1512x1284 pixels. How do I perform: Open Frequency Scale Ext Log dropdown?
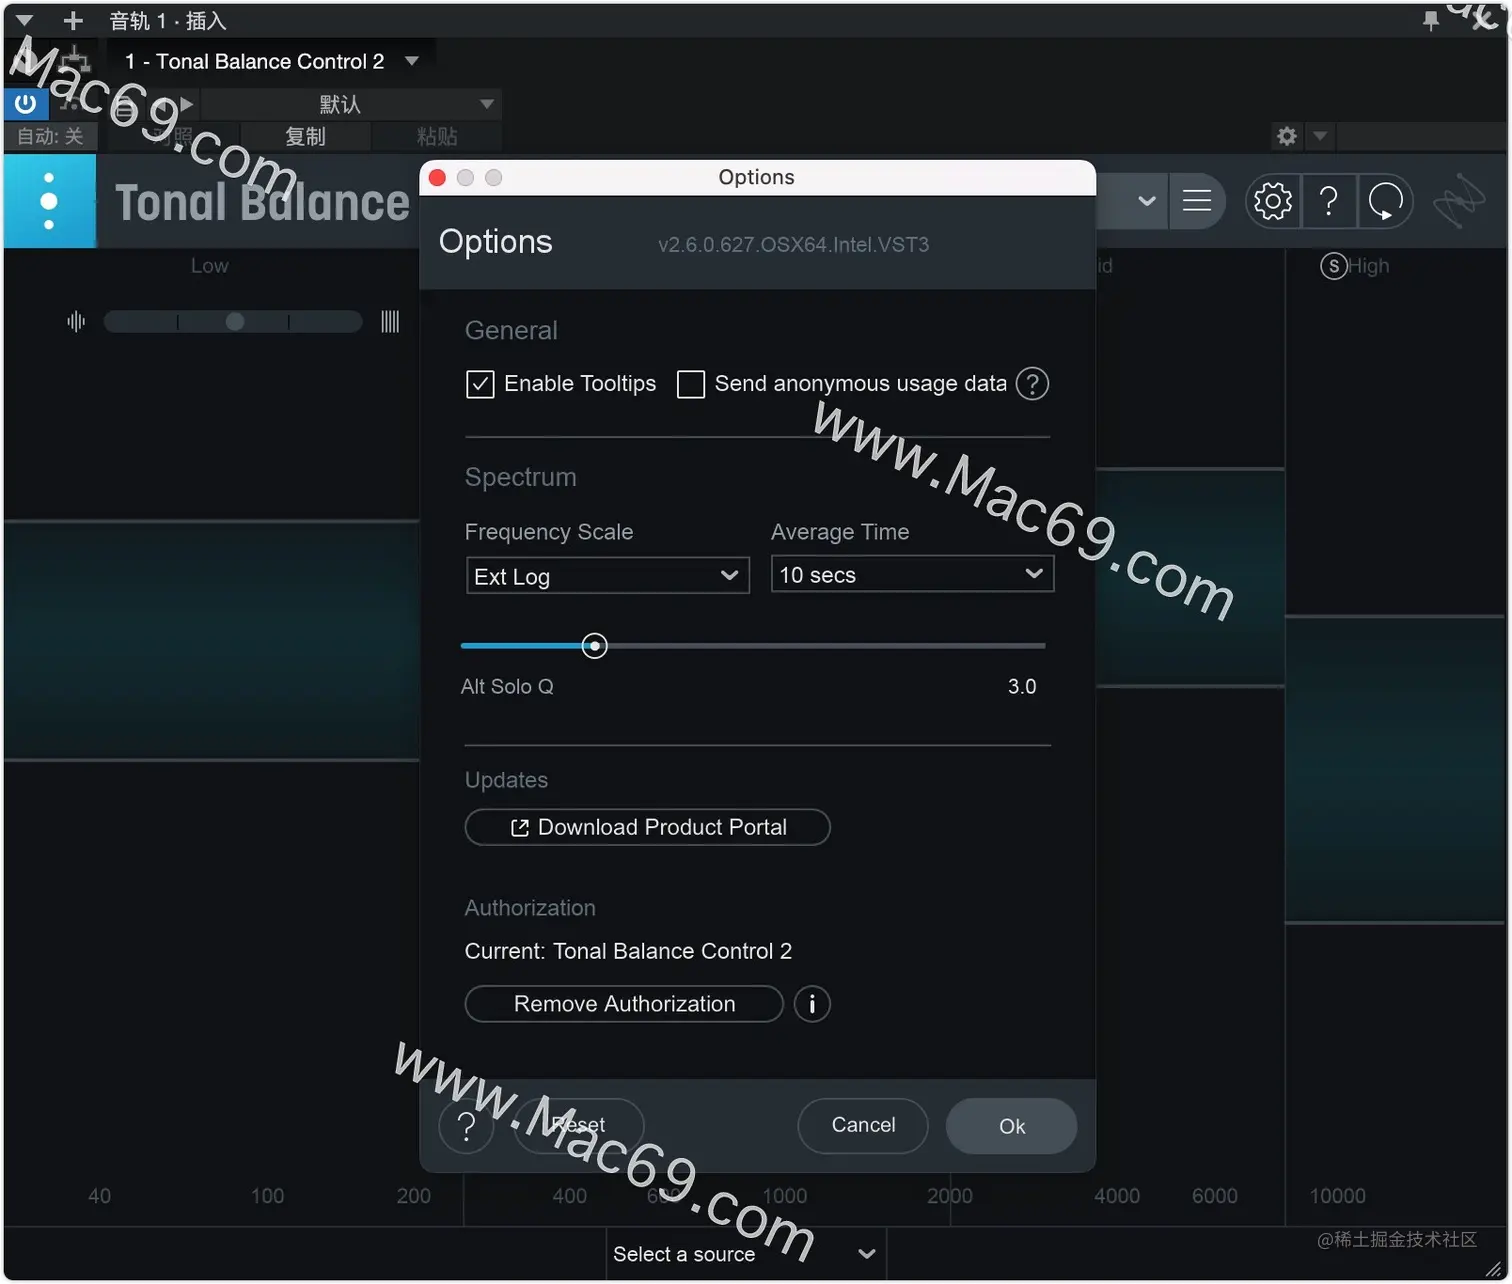click(608, 576)
